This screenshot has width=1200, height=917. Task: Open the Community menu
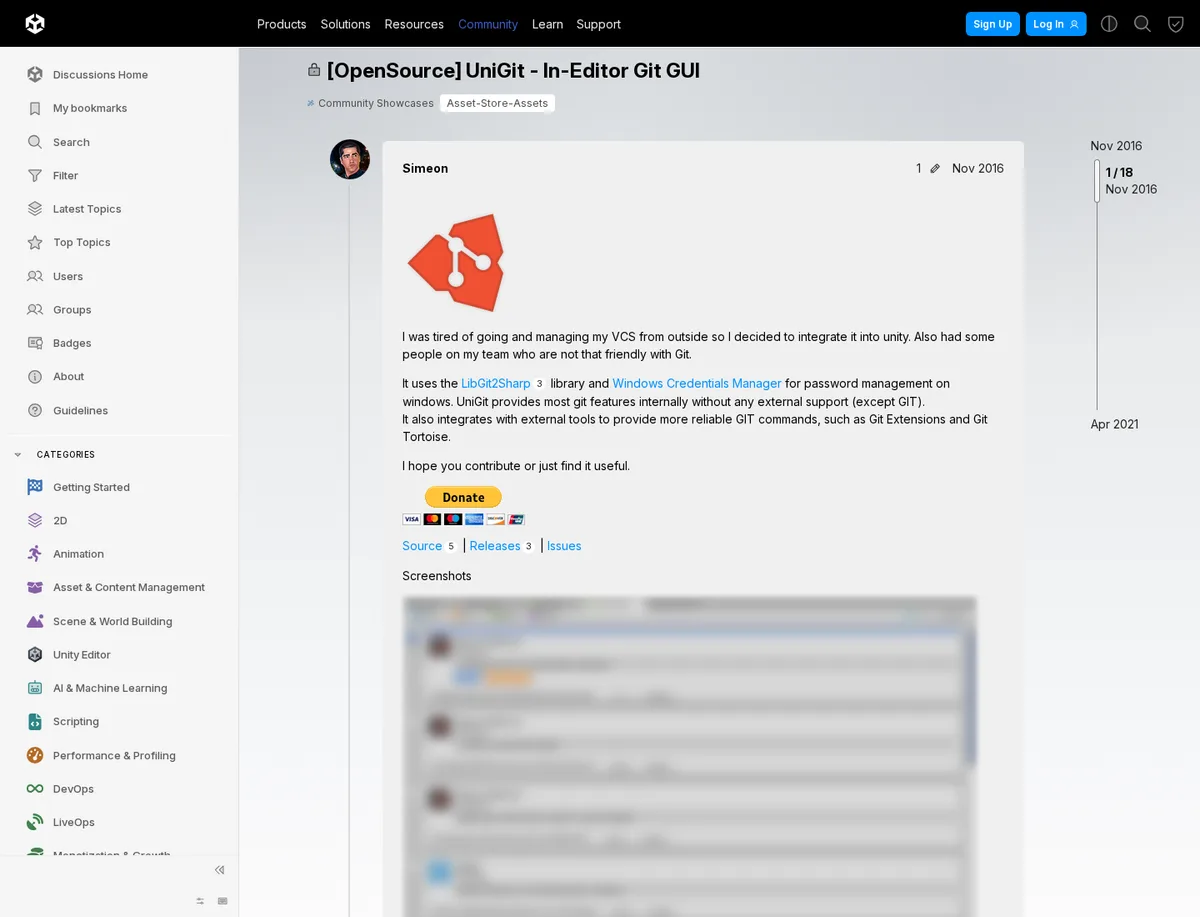(488, 24)
